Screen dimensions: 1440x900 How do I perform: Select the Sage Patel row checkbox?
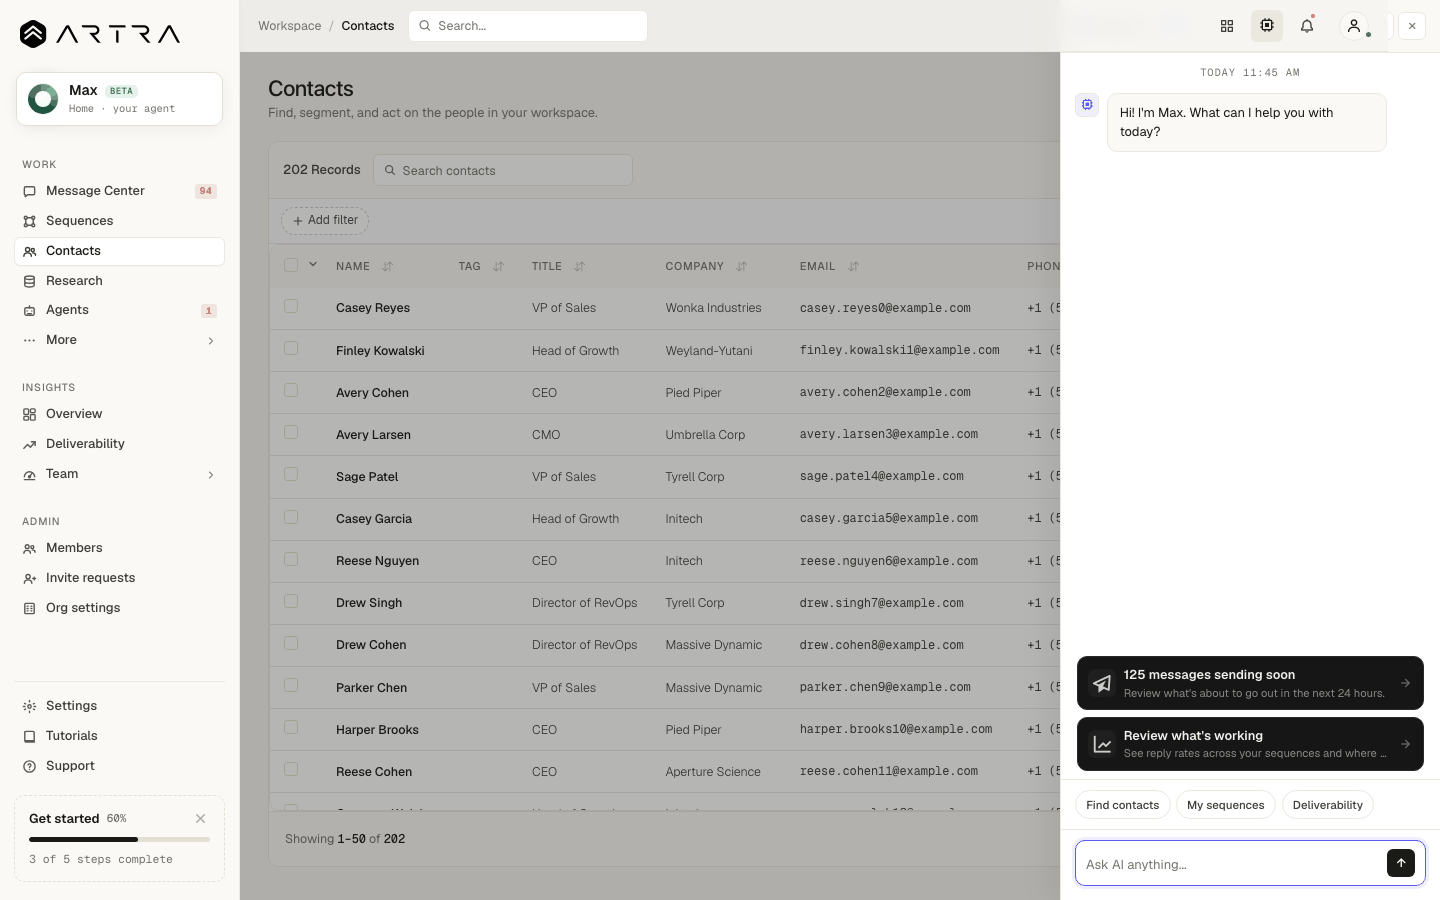click(x=291, y=474)
